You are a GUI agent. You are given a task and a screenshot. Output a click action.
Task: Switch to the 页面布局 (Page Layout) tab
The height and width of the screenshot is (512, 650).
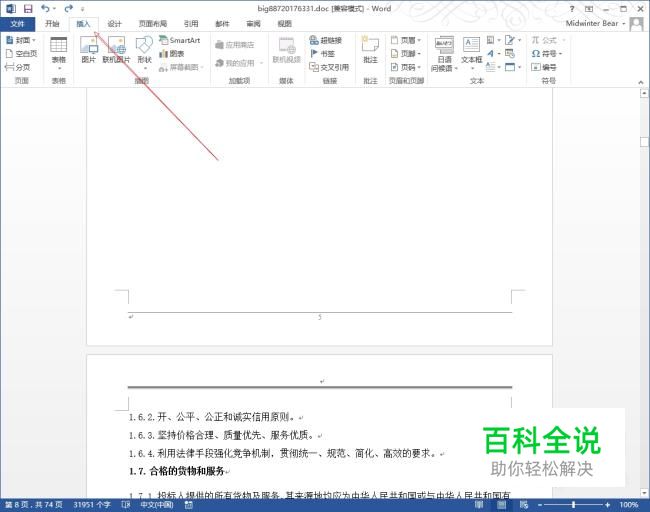pyautogui.click(x=153, y=24)
